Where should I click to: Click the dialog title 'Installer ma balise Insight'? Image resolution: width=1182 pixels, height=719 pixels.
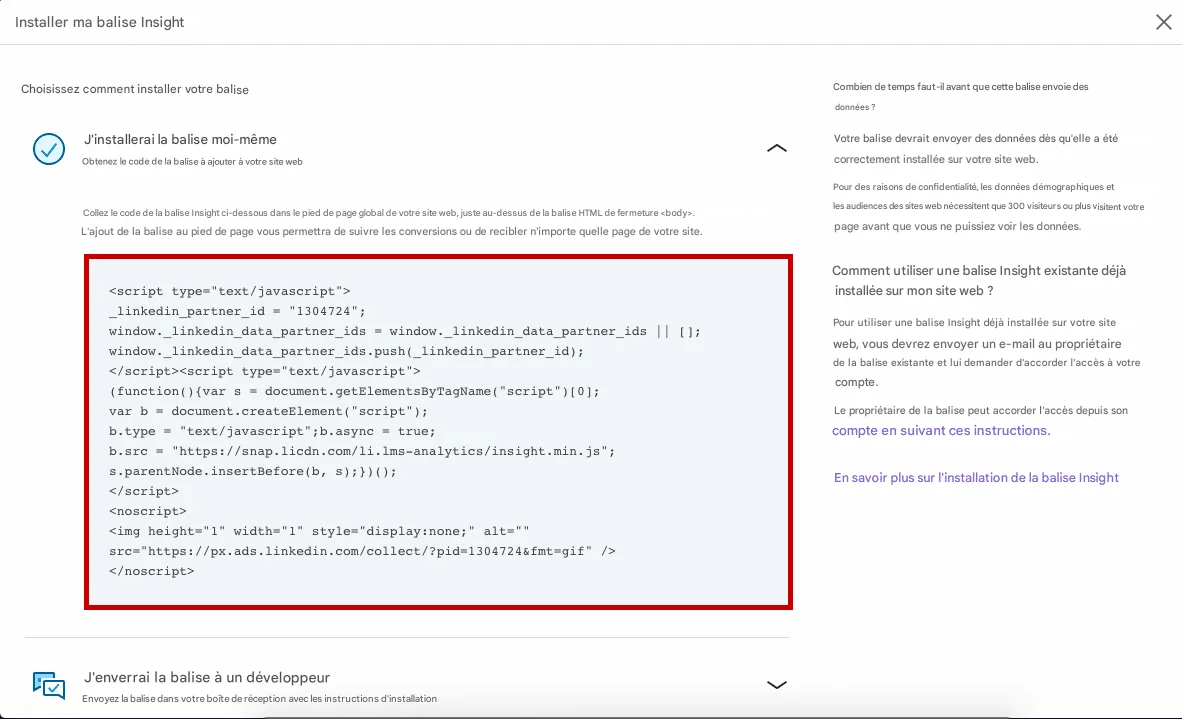pyautogui.click(x=100, y=22)
